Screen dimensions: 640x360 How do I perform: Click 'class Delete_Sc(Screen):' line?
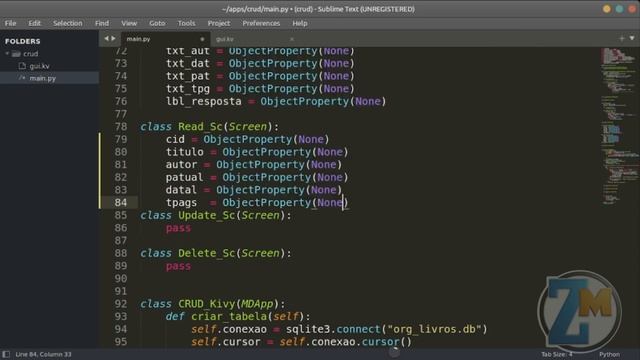pyautogui.click(x=216, y=253)
